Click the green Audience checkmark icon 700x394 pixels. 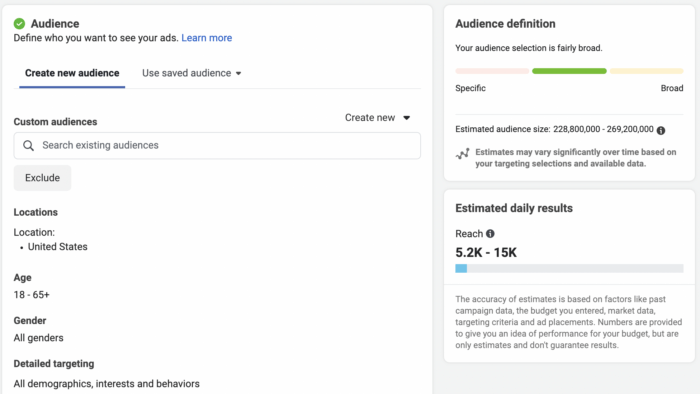click(19, 23)
